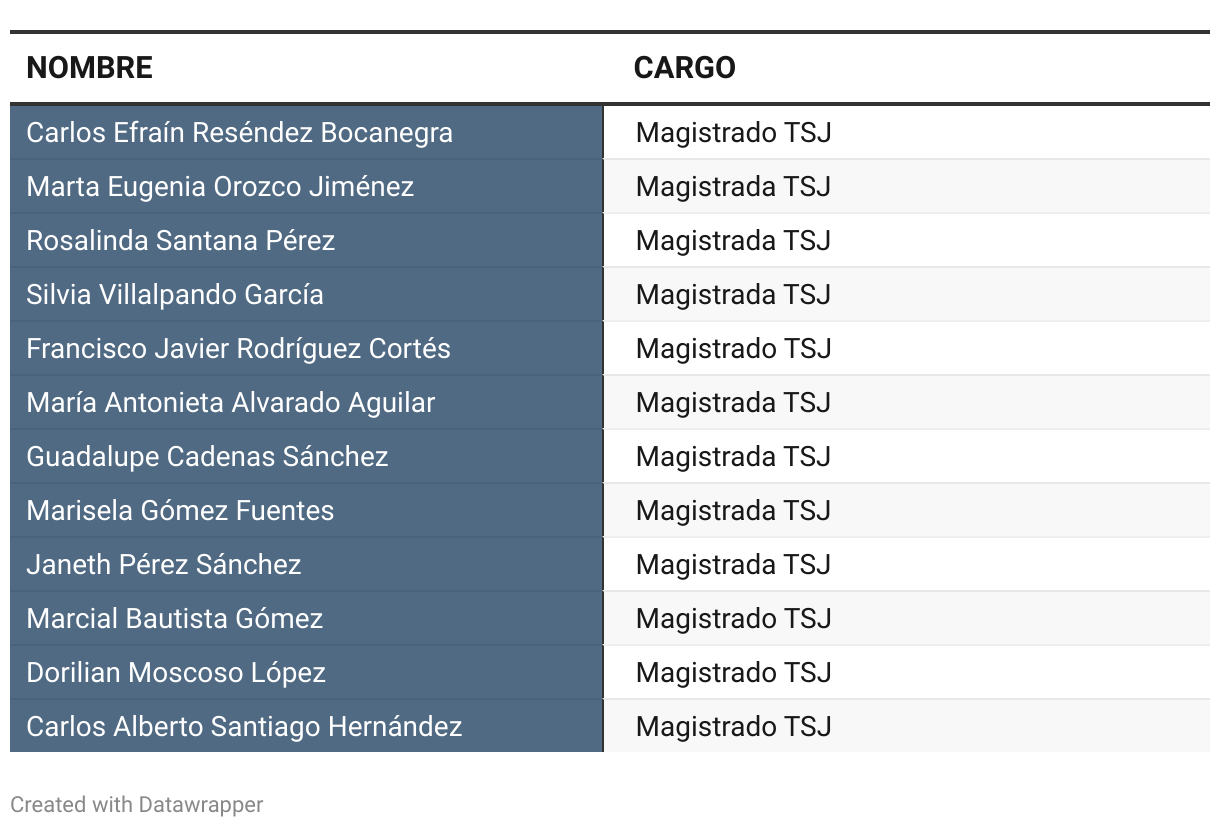Click the Rosalinda Santana Pérez name cell

pos(307,240)
